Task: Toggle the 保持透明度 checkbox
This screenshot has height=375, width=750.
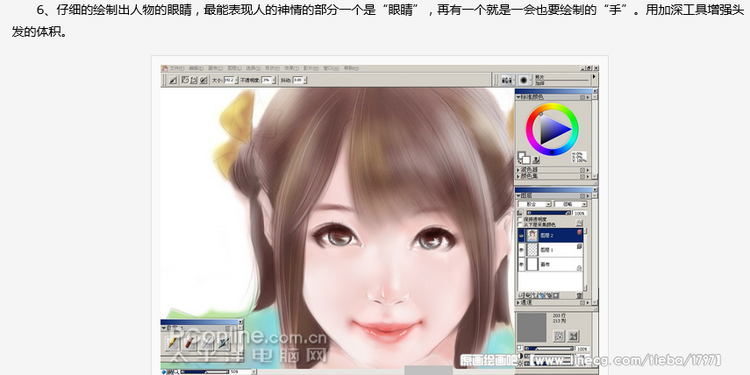Action: click(520, 219)
